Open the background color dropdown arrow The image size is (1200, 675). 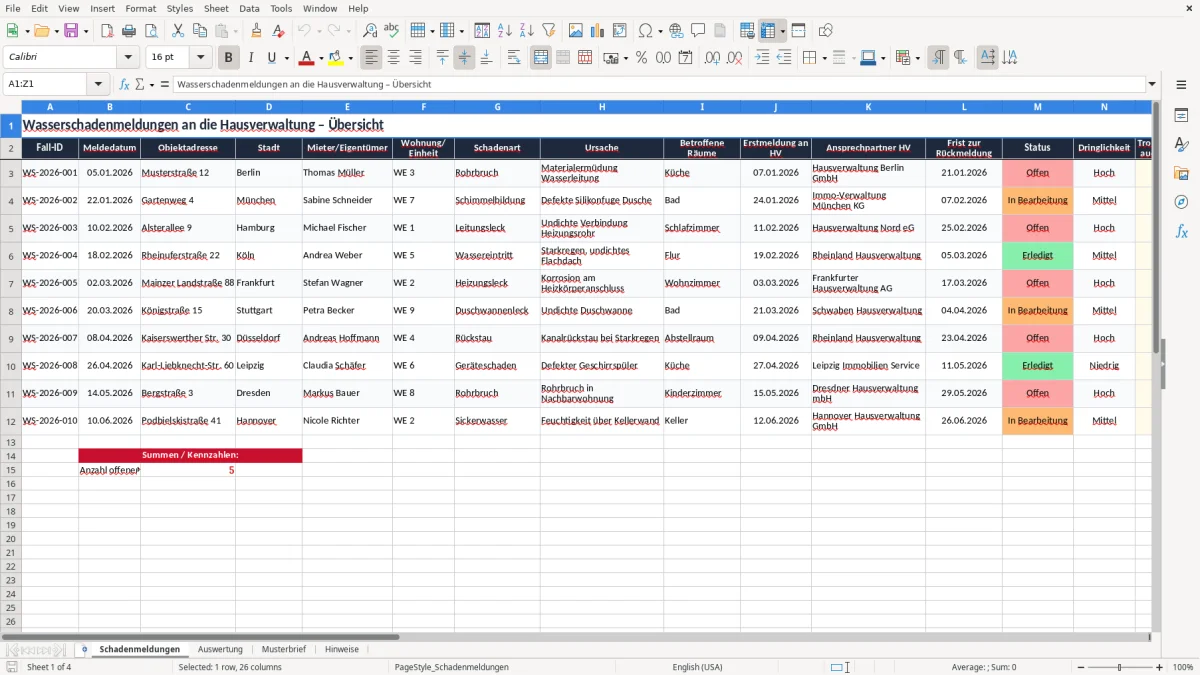click(x=349, y=58)
